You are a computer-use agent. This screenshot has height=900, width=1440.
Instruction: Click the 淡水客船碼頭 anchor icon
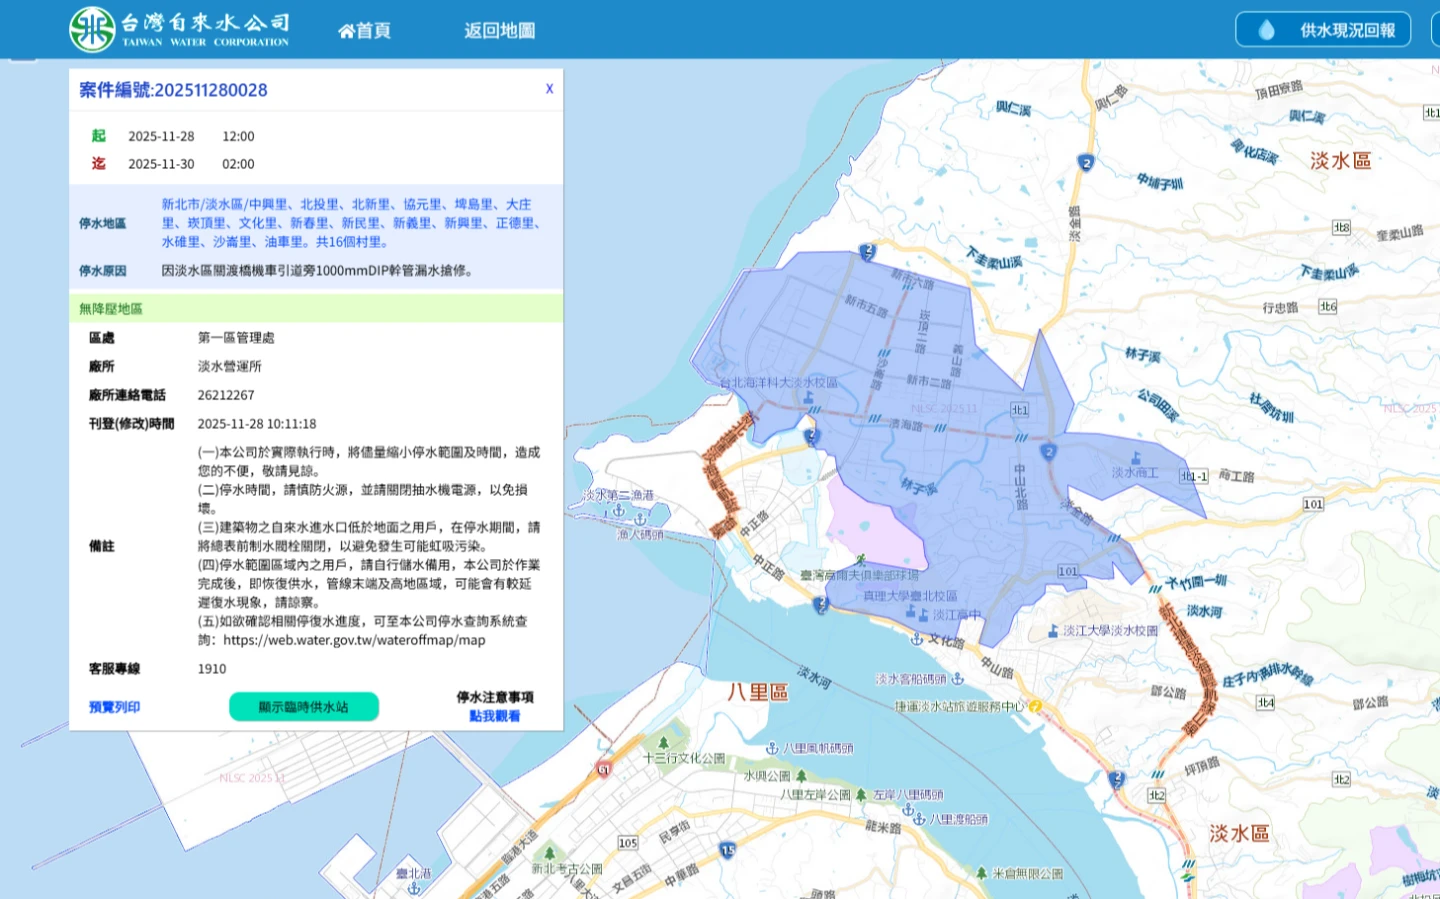pyautogui.click(x=957, y=679)
